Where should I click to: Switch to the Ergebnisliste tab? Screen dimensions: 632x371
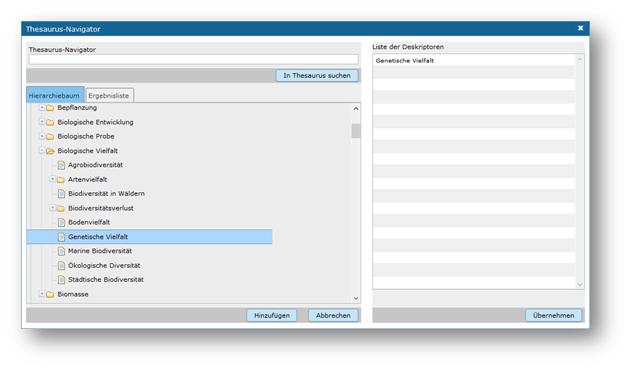pyautogui.click(x=109, y=96)
